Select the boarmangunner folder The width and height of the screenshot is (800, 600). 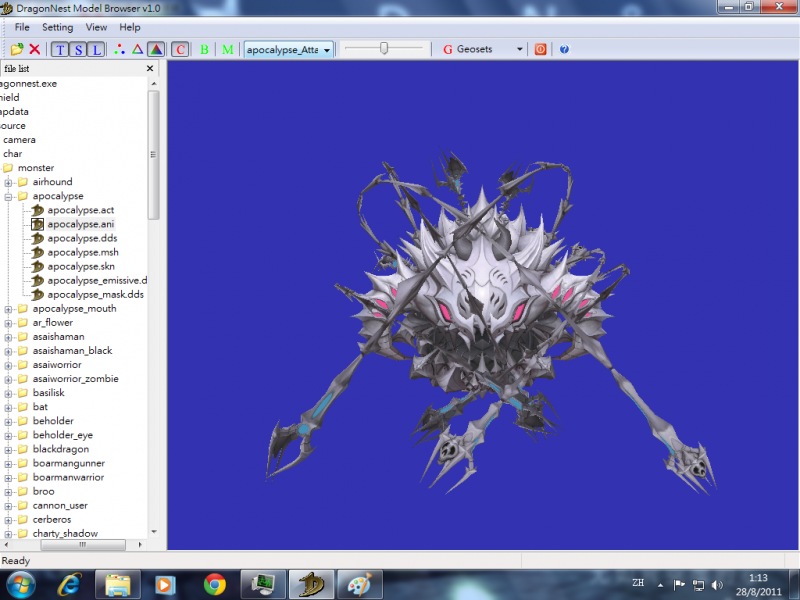[x=69, y=463]
